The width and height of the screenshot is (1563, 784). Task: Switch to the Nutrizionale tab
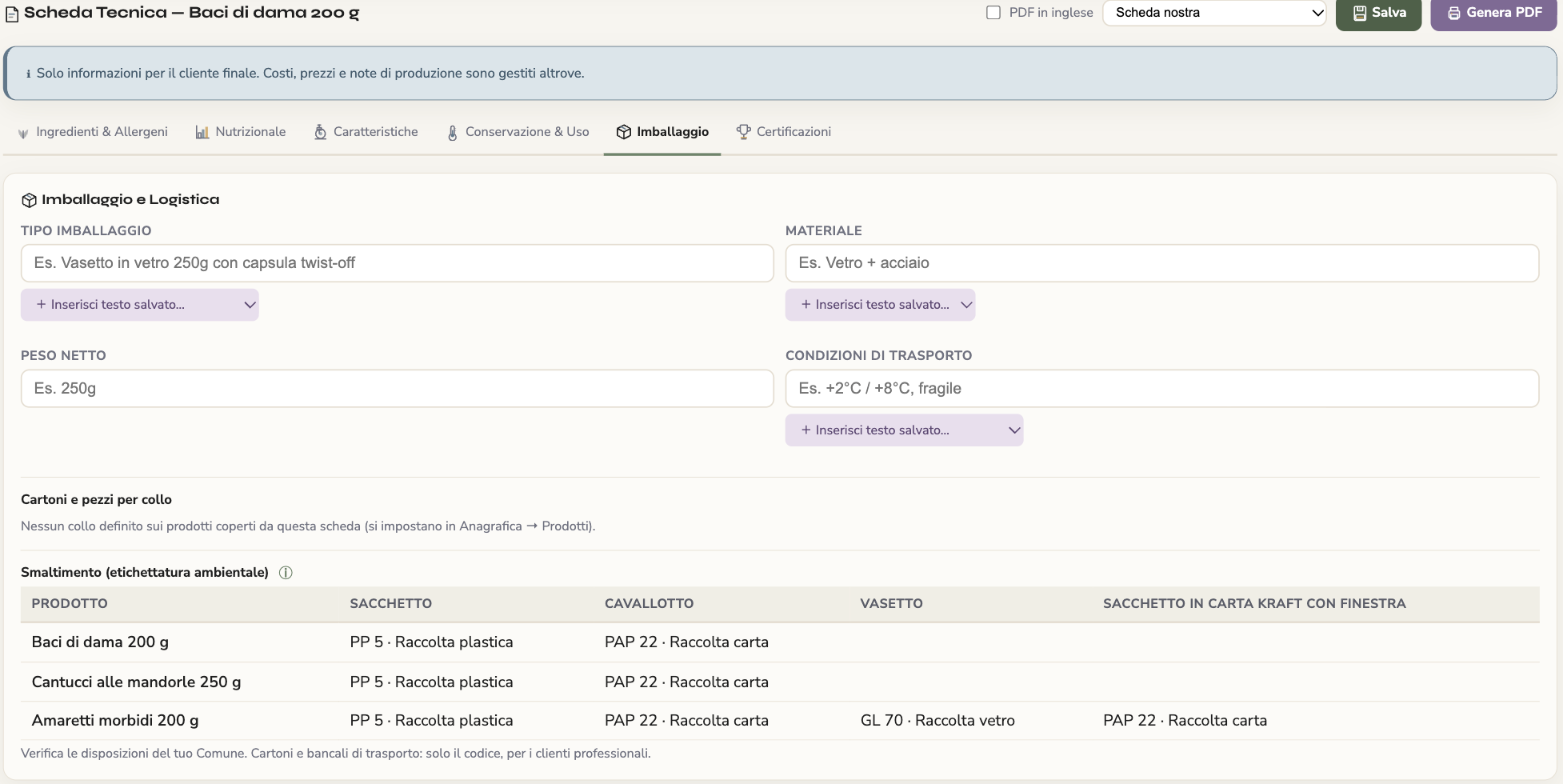(x=241, y=132)
